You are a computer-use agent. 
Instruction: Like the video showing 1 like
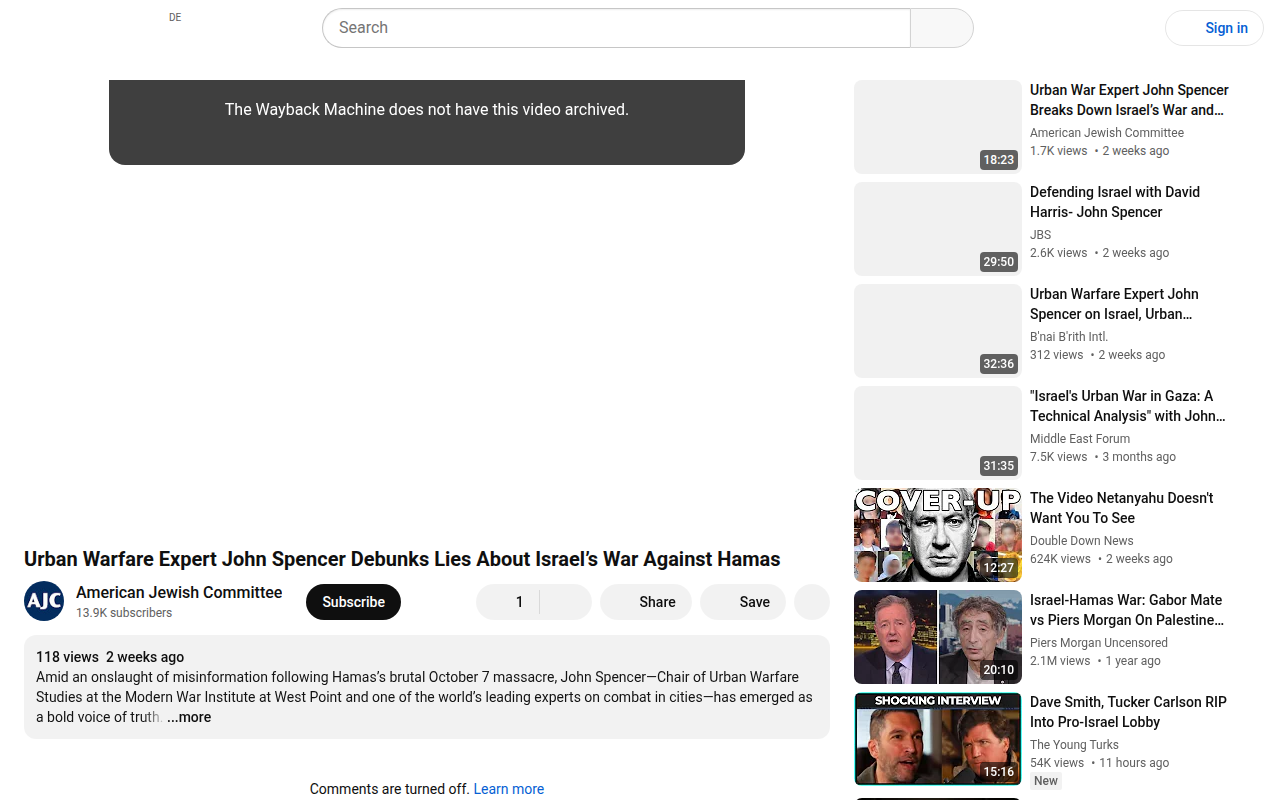[x=508, y=602]
